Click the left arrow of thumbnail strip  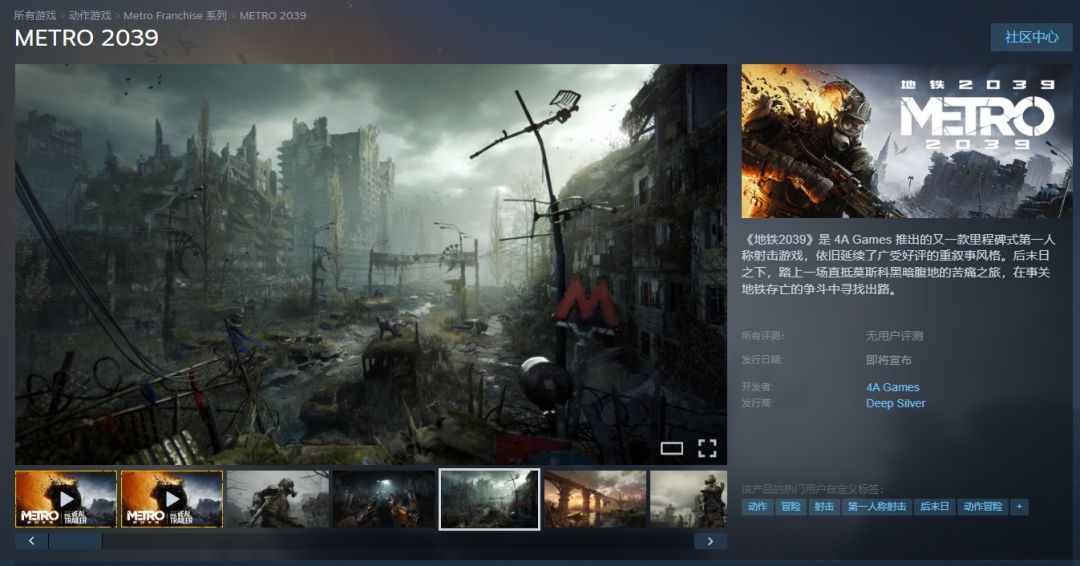click(x=32, y=541)
